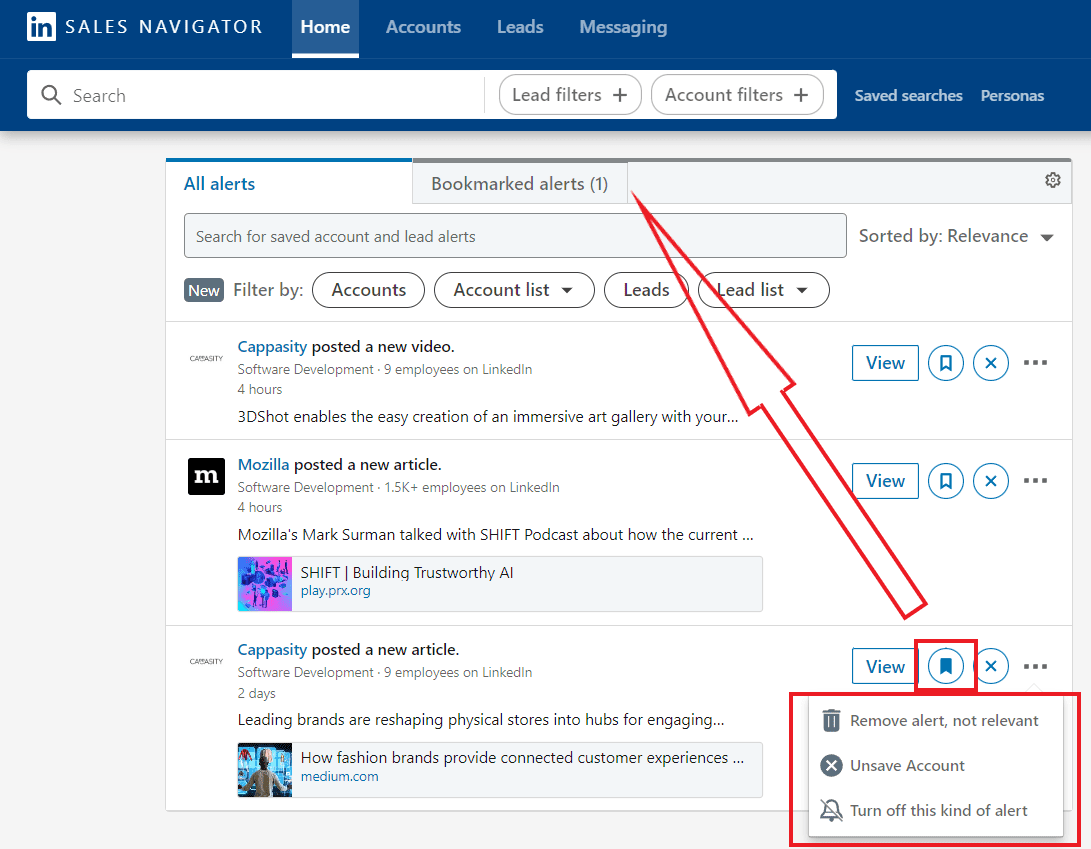
Task: Choose Unsave Account from the menu
Action: pyautogui.click(x=907, y=765)
